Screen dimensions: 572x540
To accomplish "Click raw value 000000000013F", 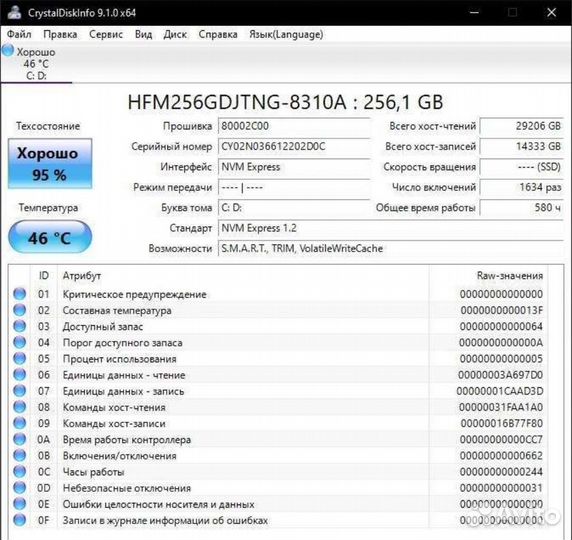I will click(x=502, y=310).
